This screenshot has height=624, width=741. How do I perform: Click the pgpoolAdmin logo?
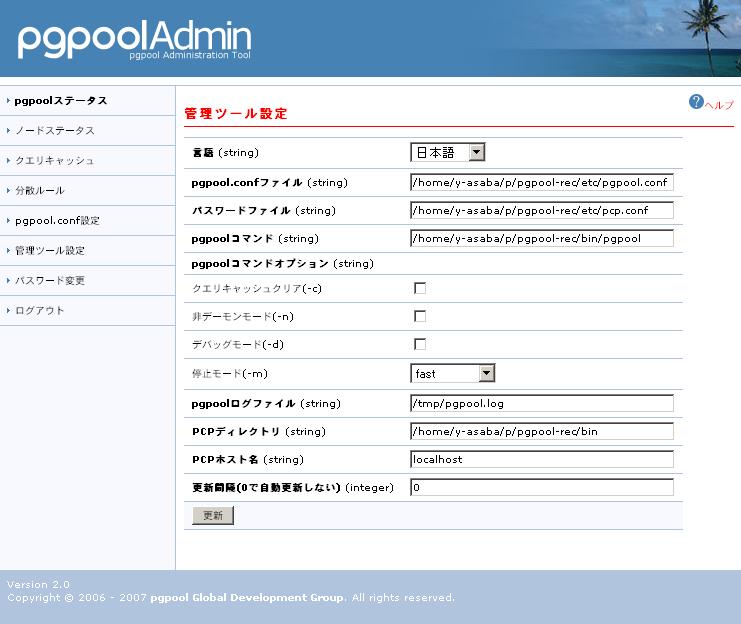[x=135, y=40]
